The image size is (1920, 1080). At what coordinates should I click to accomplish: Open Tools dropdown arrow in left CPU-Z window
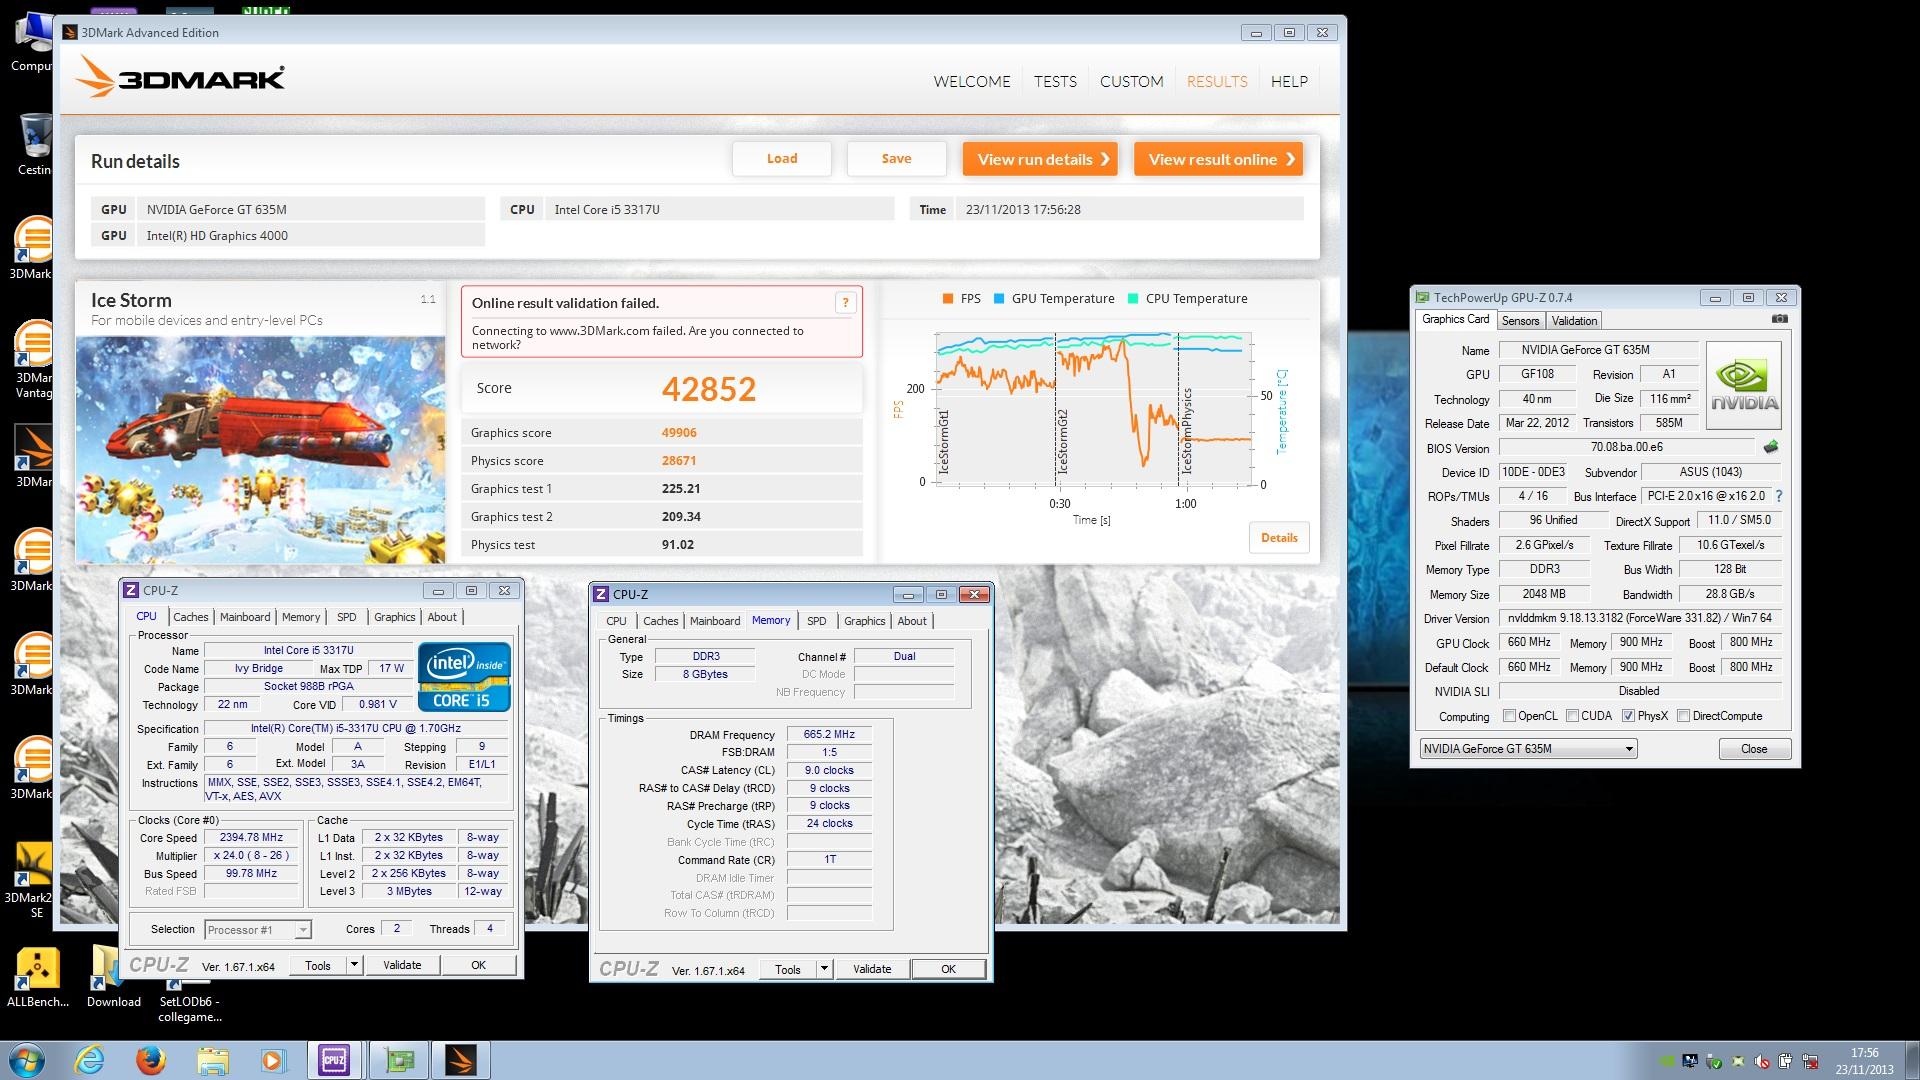coord(353,965)
